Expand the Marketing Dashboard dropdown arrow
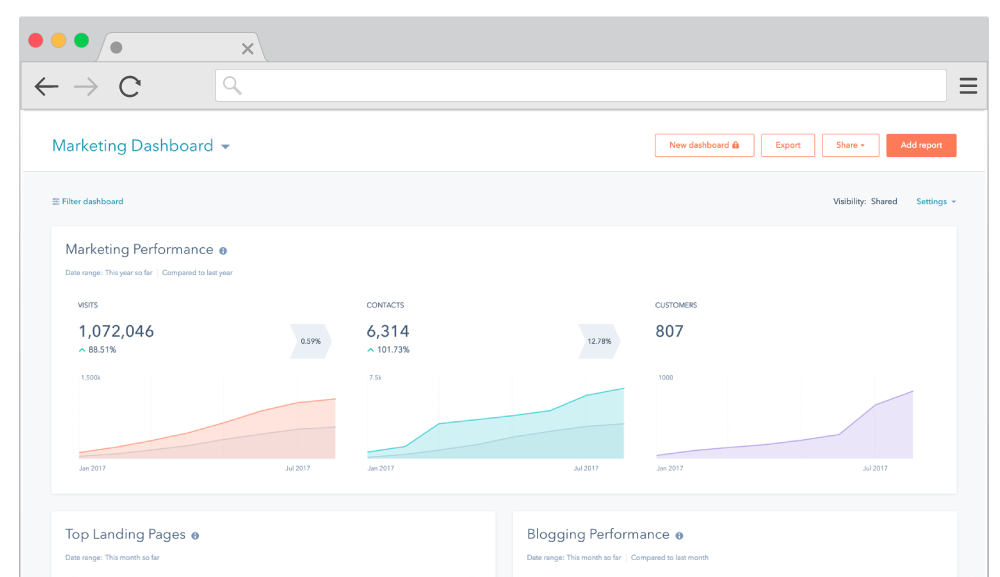 tap(225, 147)
